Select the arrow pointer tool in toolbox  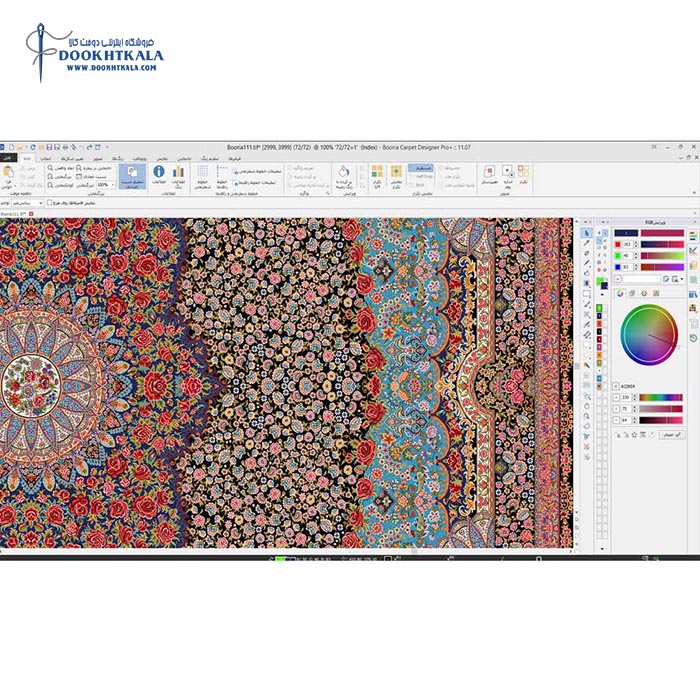click(x=587, y=233)
